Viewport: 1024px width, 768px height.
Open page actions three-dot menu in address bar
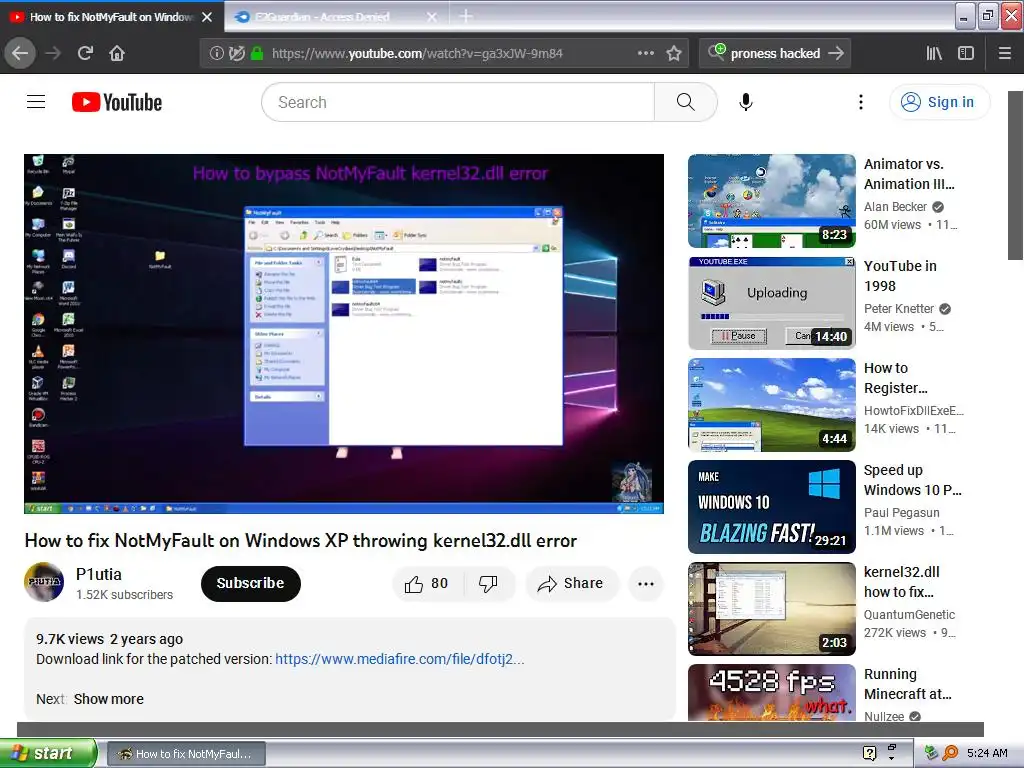pos(645,54)
